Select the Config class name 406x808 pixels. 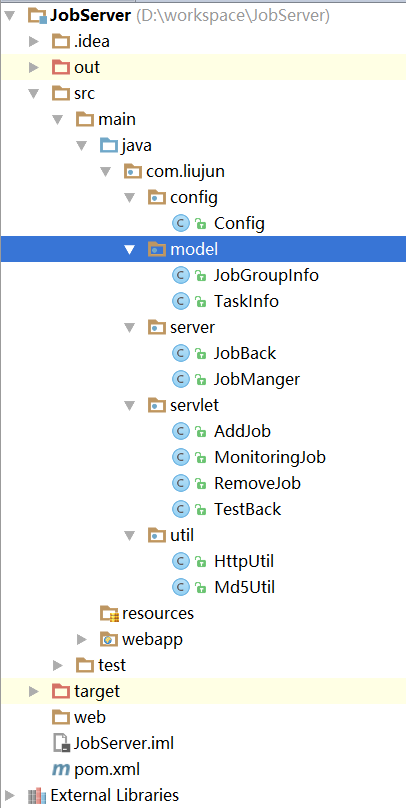pos(240,224)
